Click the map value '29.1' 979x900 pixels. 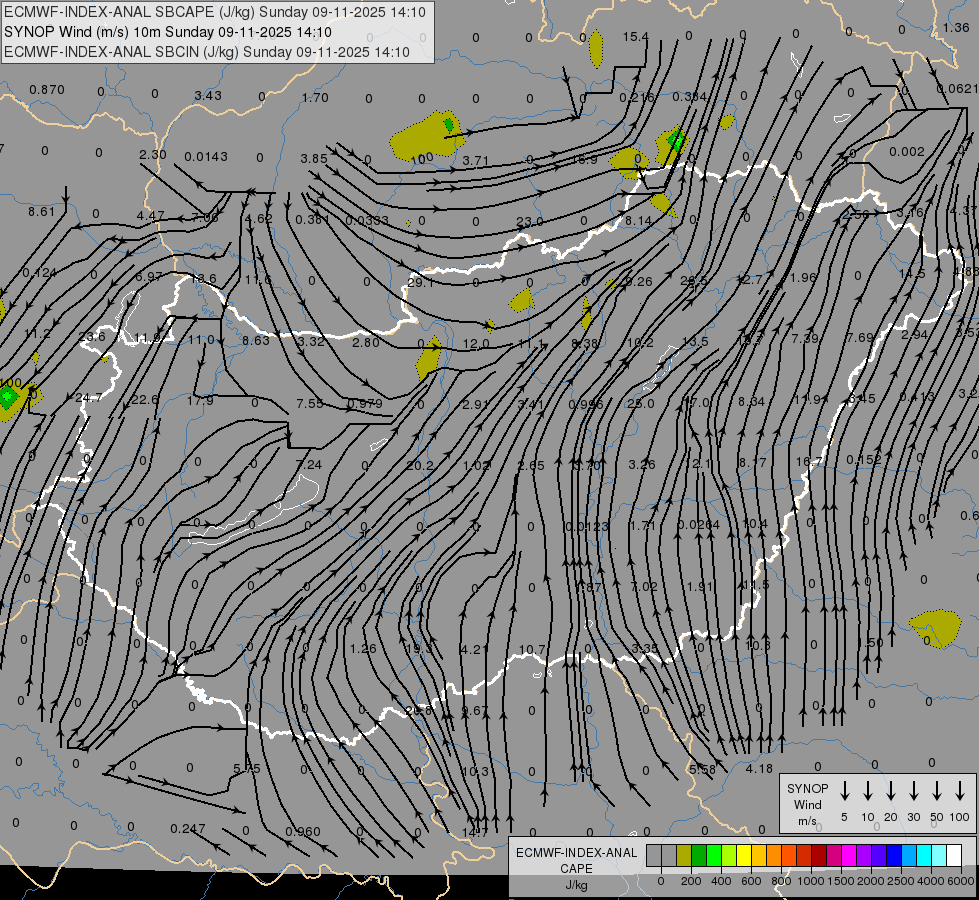(420, 282)
